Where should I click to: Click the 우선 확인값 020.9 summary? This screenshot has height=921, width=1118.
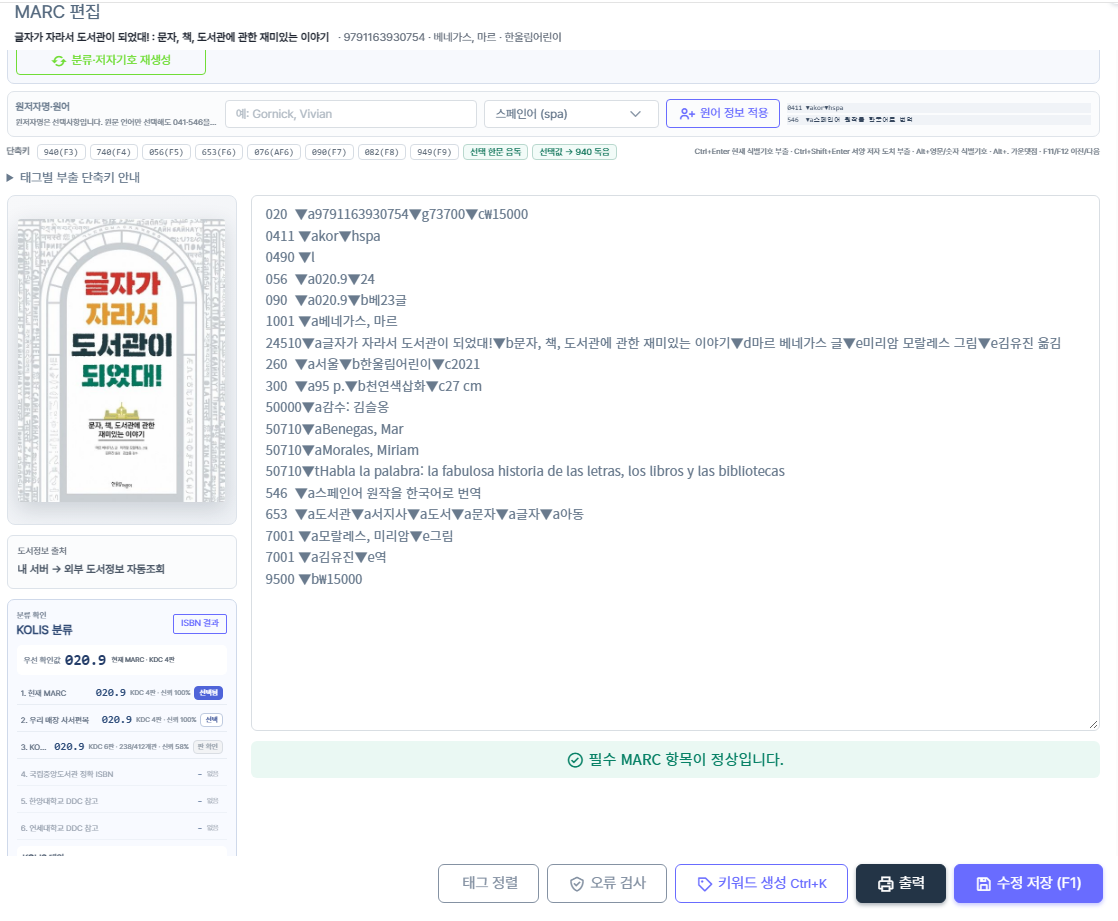[121, 660]
